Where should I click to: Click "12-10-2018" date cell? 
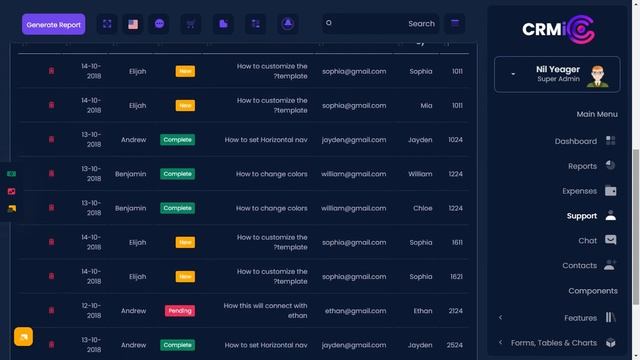[x=91, y=311]
